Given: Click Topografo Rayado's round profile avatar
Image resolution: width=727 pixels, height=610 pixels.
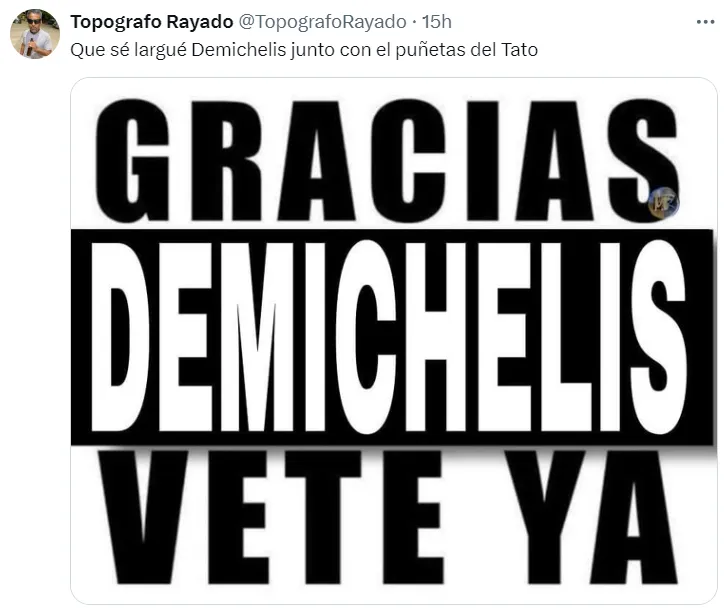Looking at the screenshot, I should coord(35,34).
